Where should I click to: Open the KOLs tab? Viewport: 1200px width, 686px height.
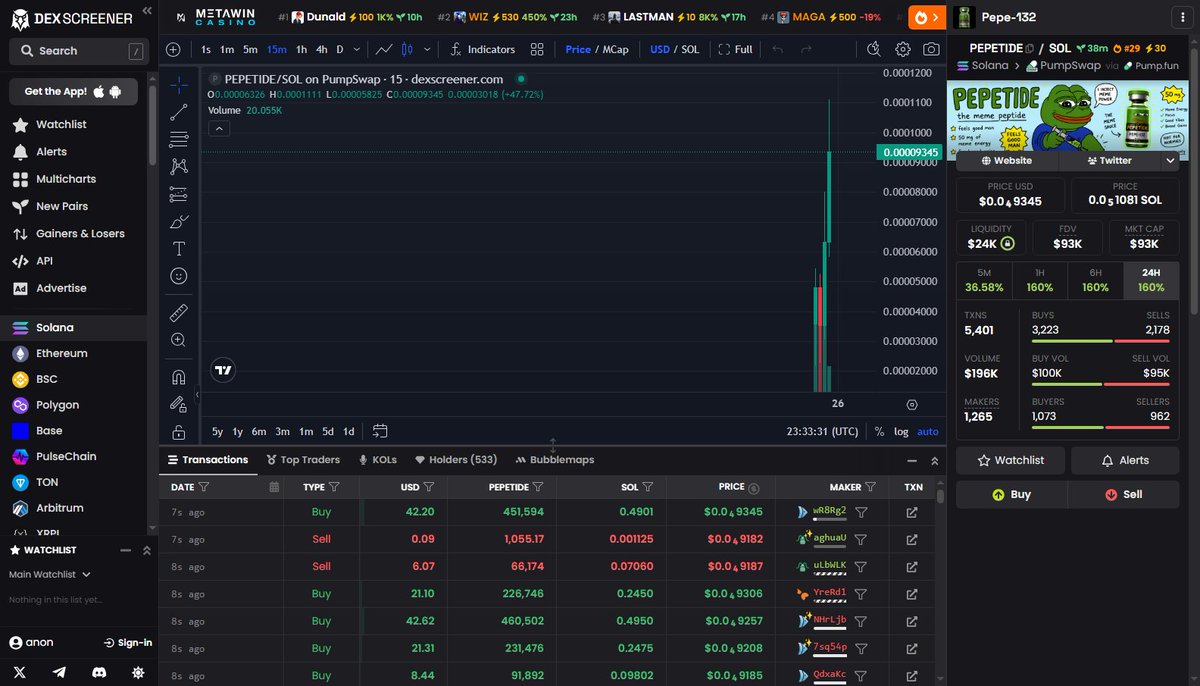pyautogui.click(x=377, y=460)
